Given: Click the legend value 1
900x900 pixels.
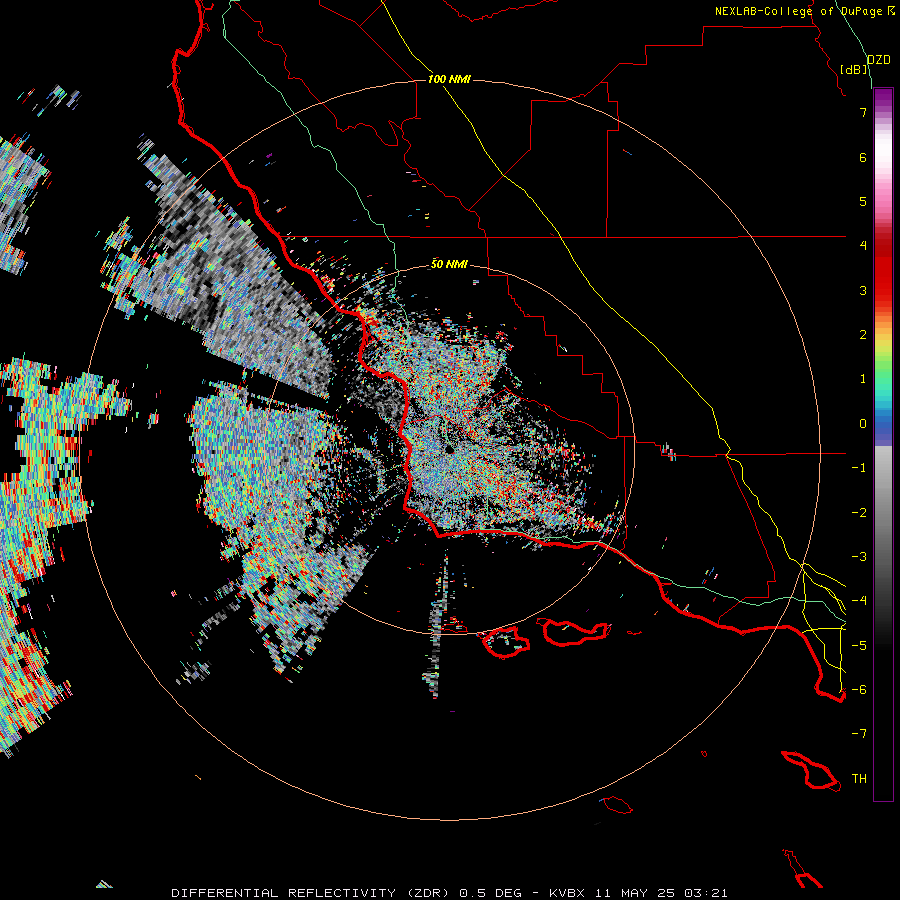Looking at the screenshot, I should (863, 379).
